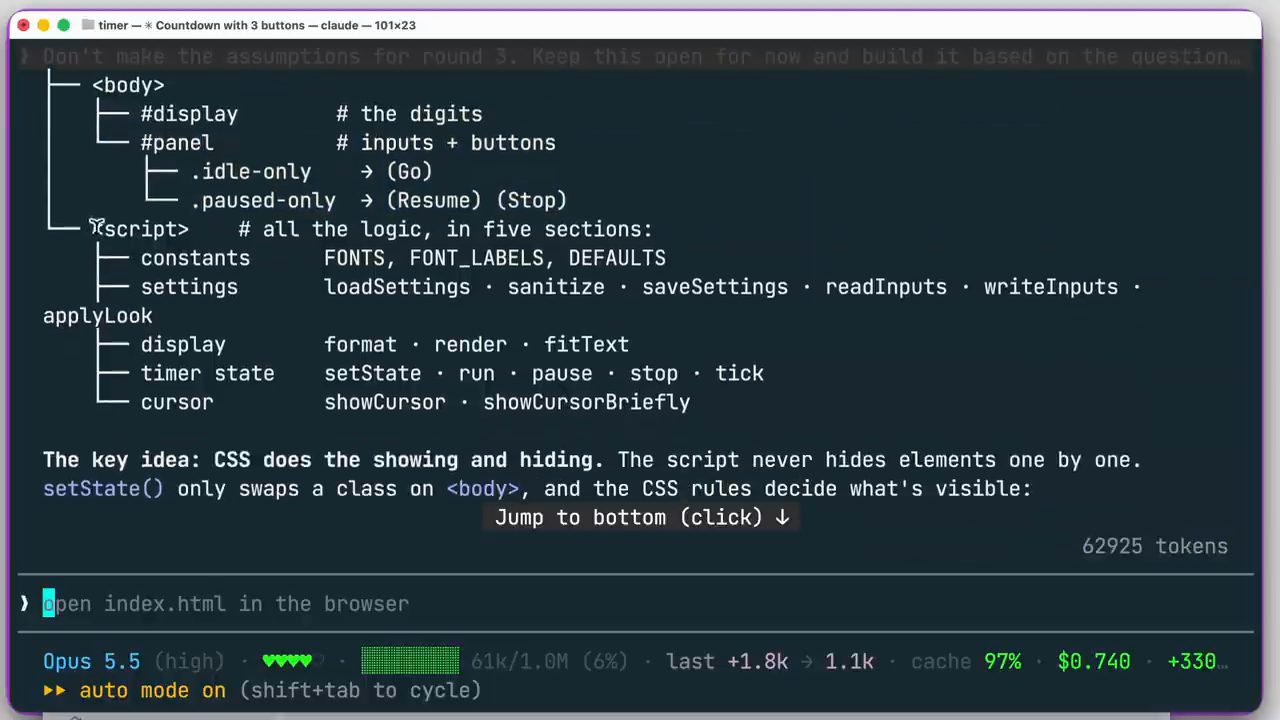Click the "FONT_LABELS," constant name
The image size is (1280, 720).
pyautogui.click(x=476, y=258)
